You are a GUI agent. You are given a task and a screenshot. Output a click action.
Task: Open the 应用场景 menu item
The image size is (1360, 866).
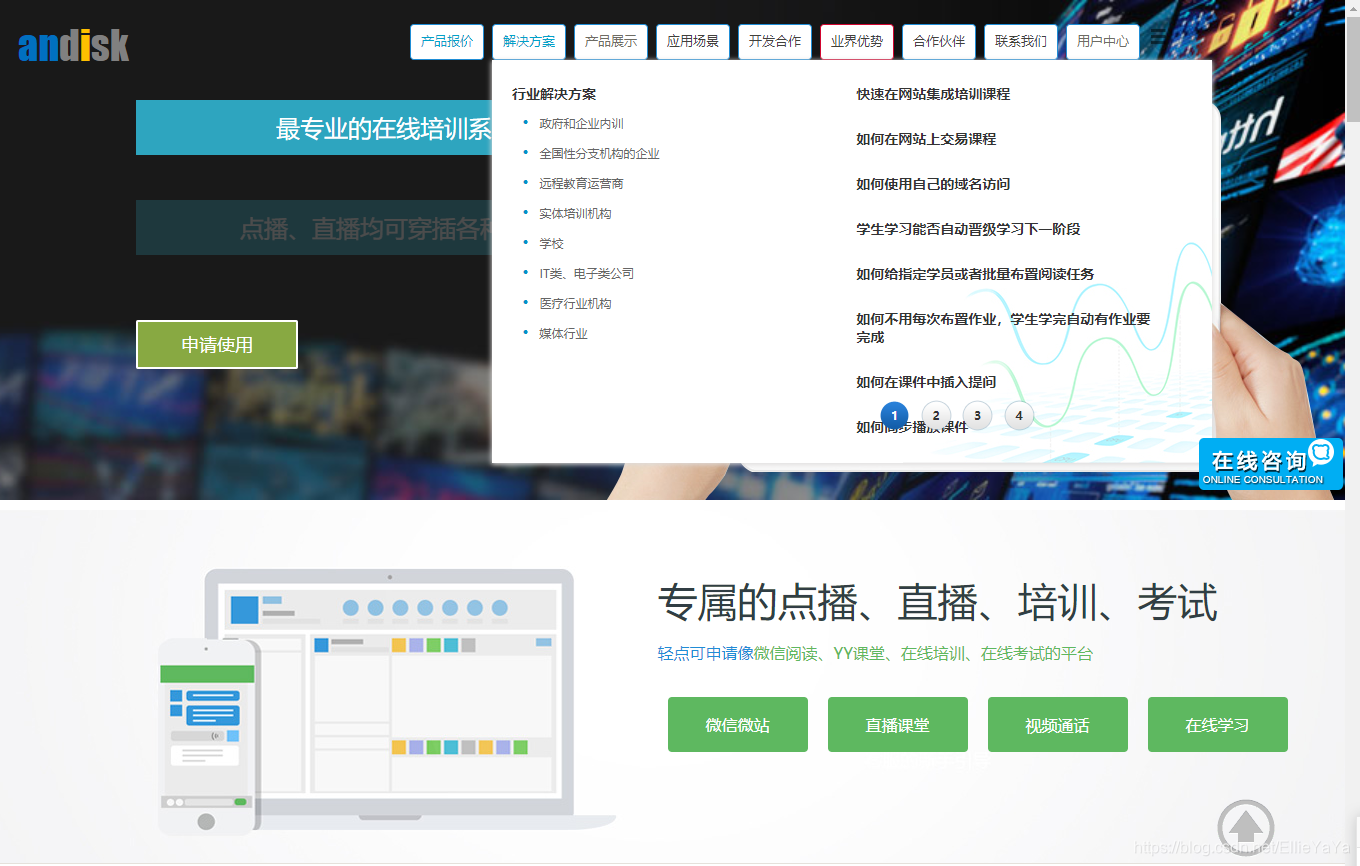[x=692, y=41]
